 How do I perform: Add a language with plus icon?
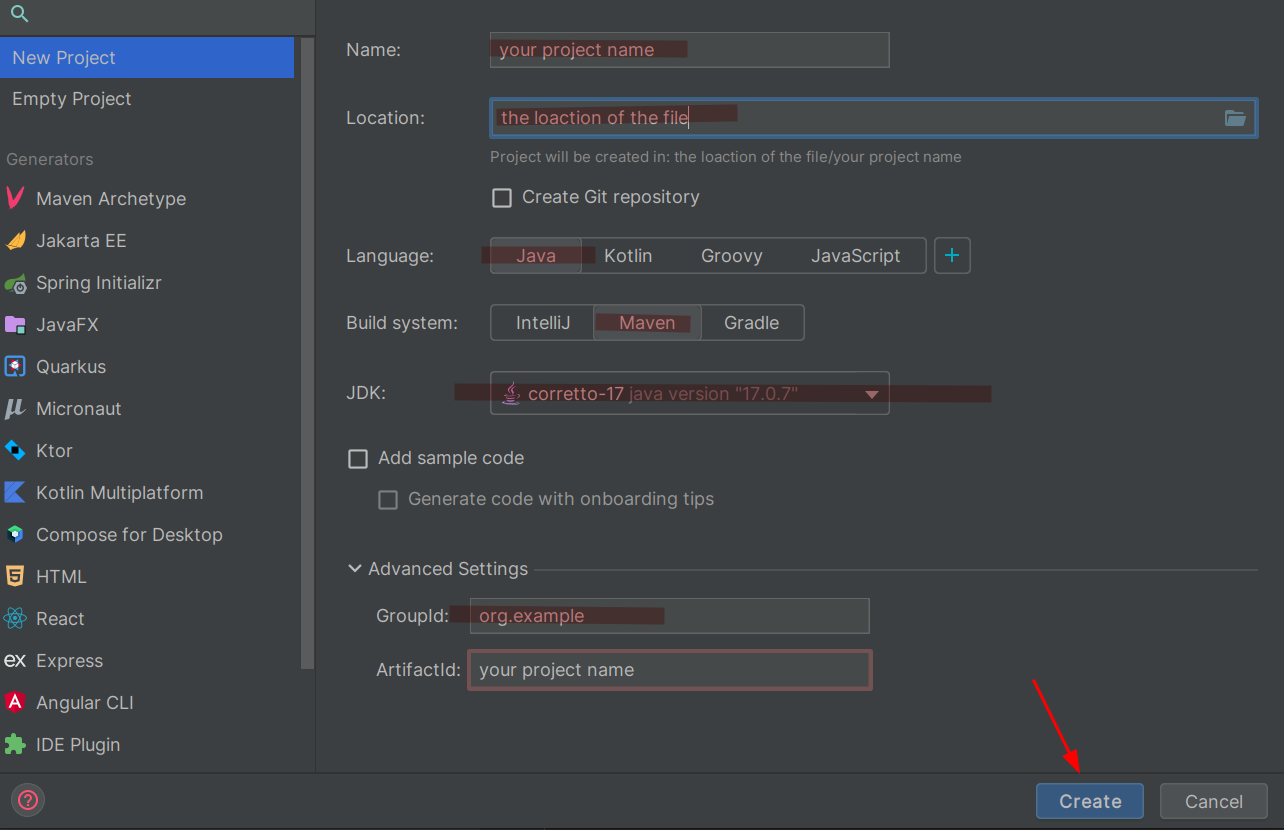[x=952, y=256]
